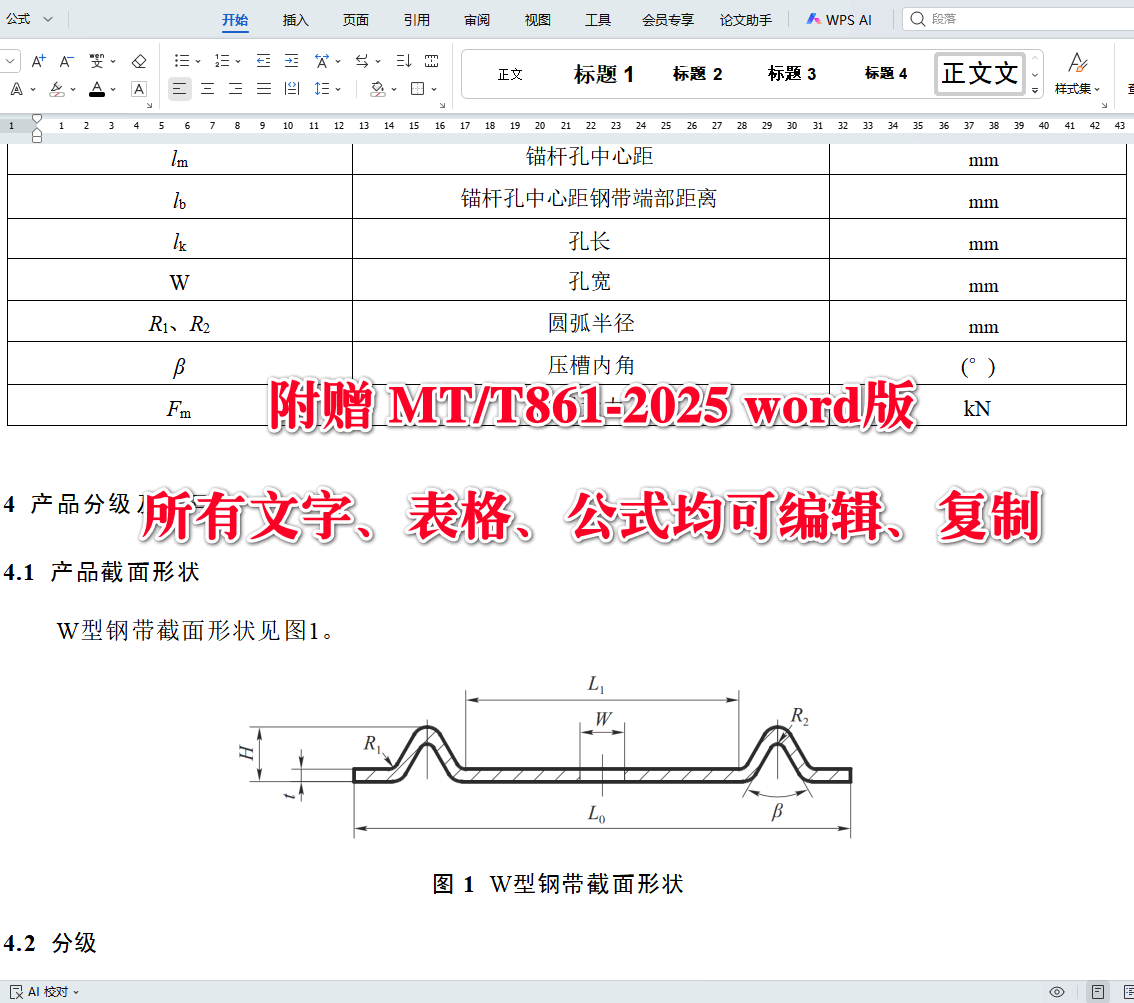
Task: Open the 论文助手 tab
Action: tap(746, 20)
